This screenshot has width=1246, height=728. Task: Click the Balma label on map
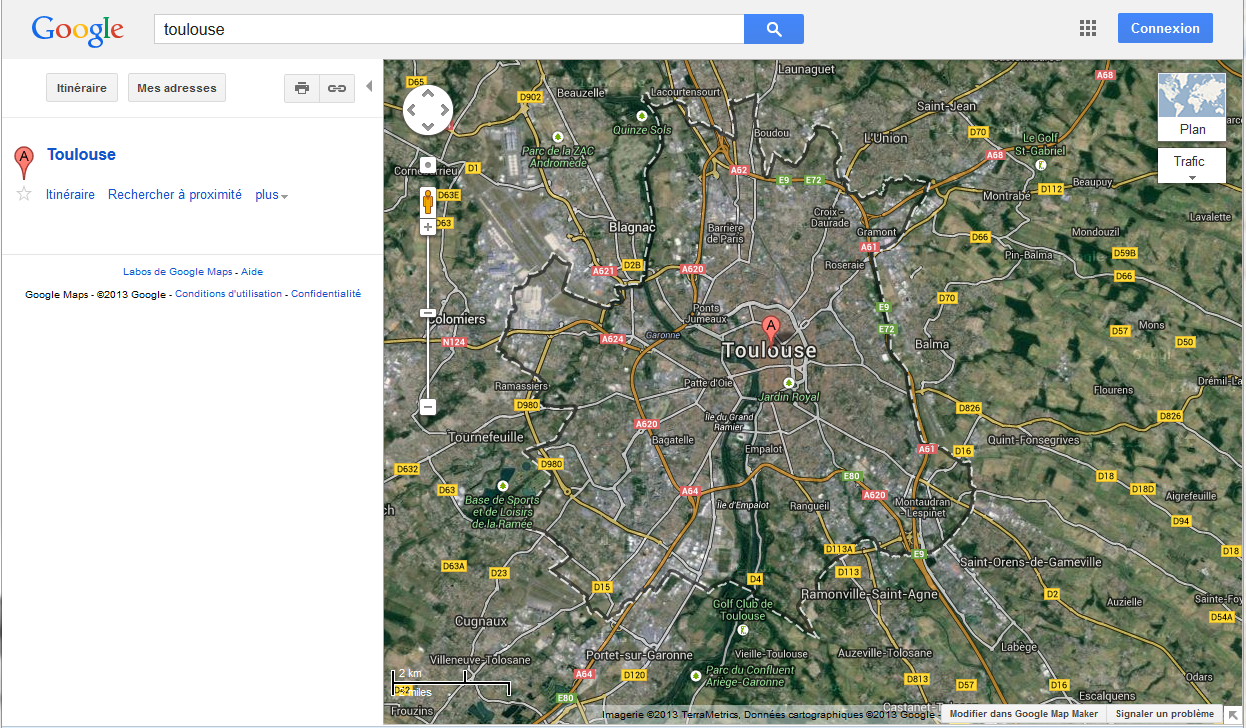coord(932,344)
